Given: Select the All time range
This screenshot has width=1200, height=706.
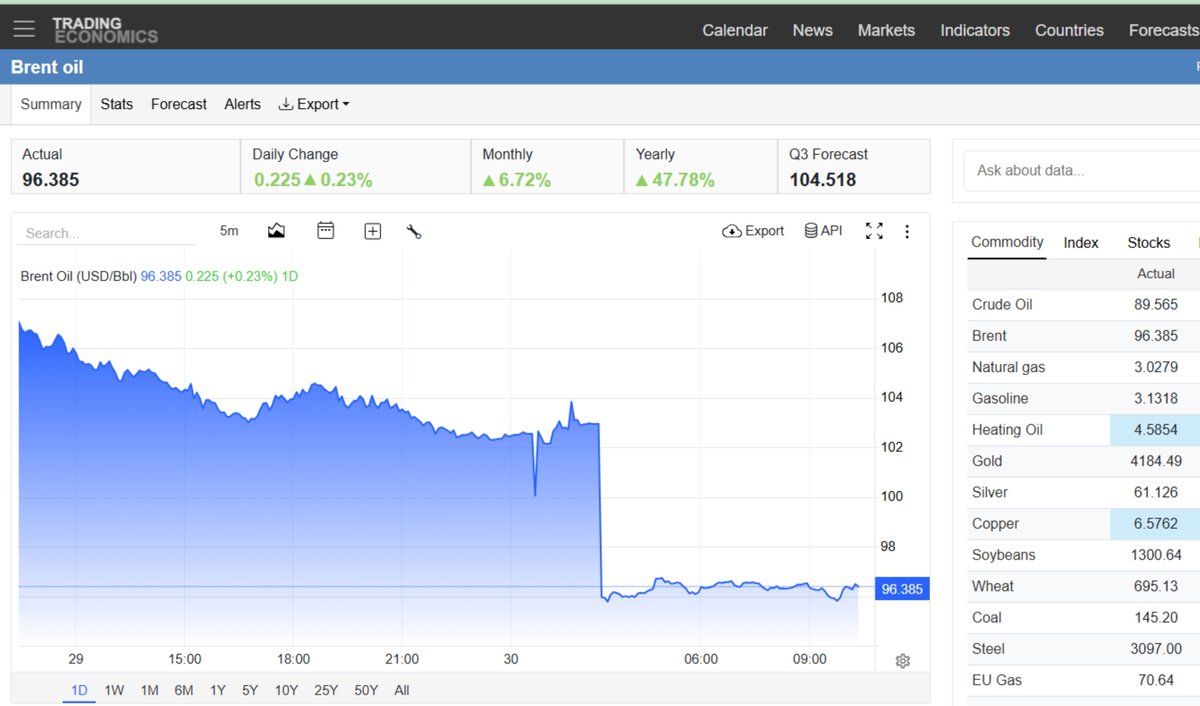Looking at the screenshot, I should (x=402, y=690).
